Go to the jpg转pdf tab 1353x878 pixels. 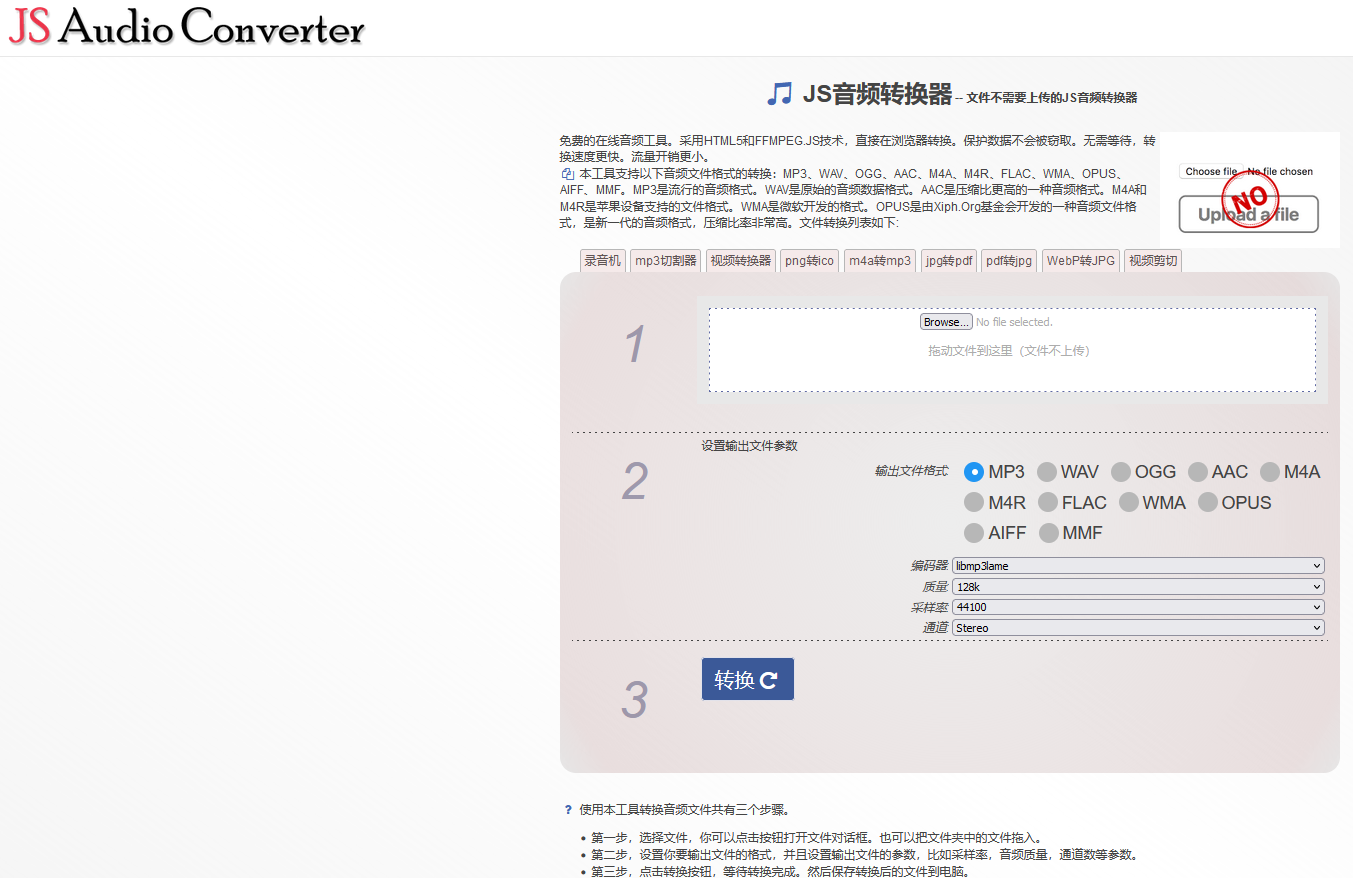[949, 261]
